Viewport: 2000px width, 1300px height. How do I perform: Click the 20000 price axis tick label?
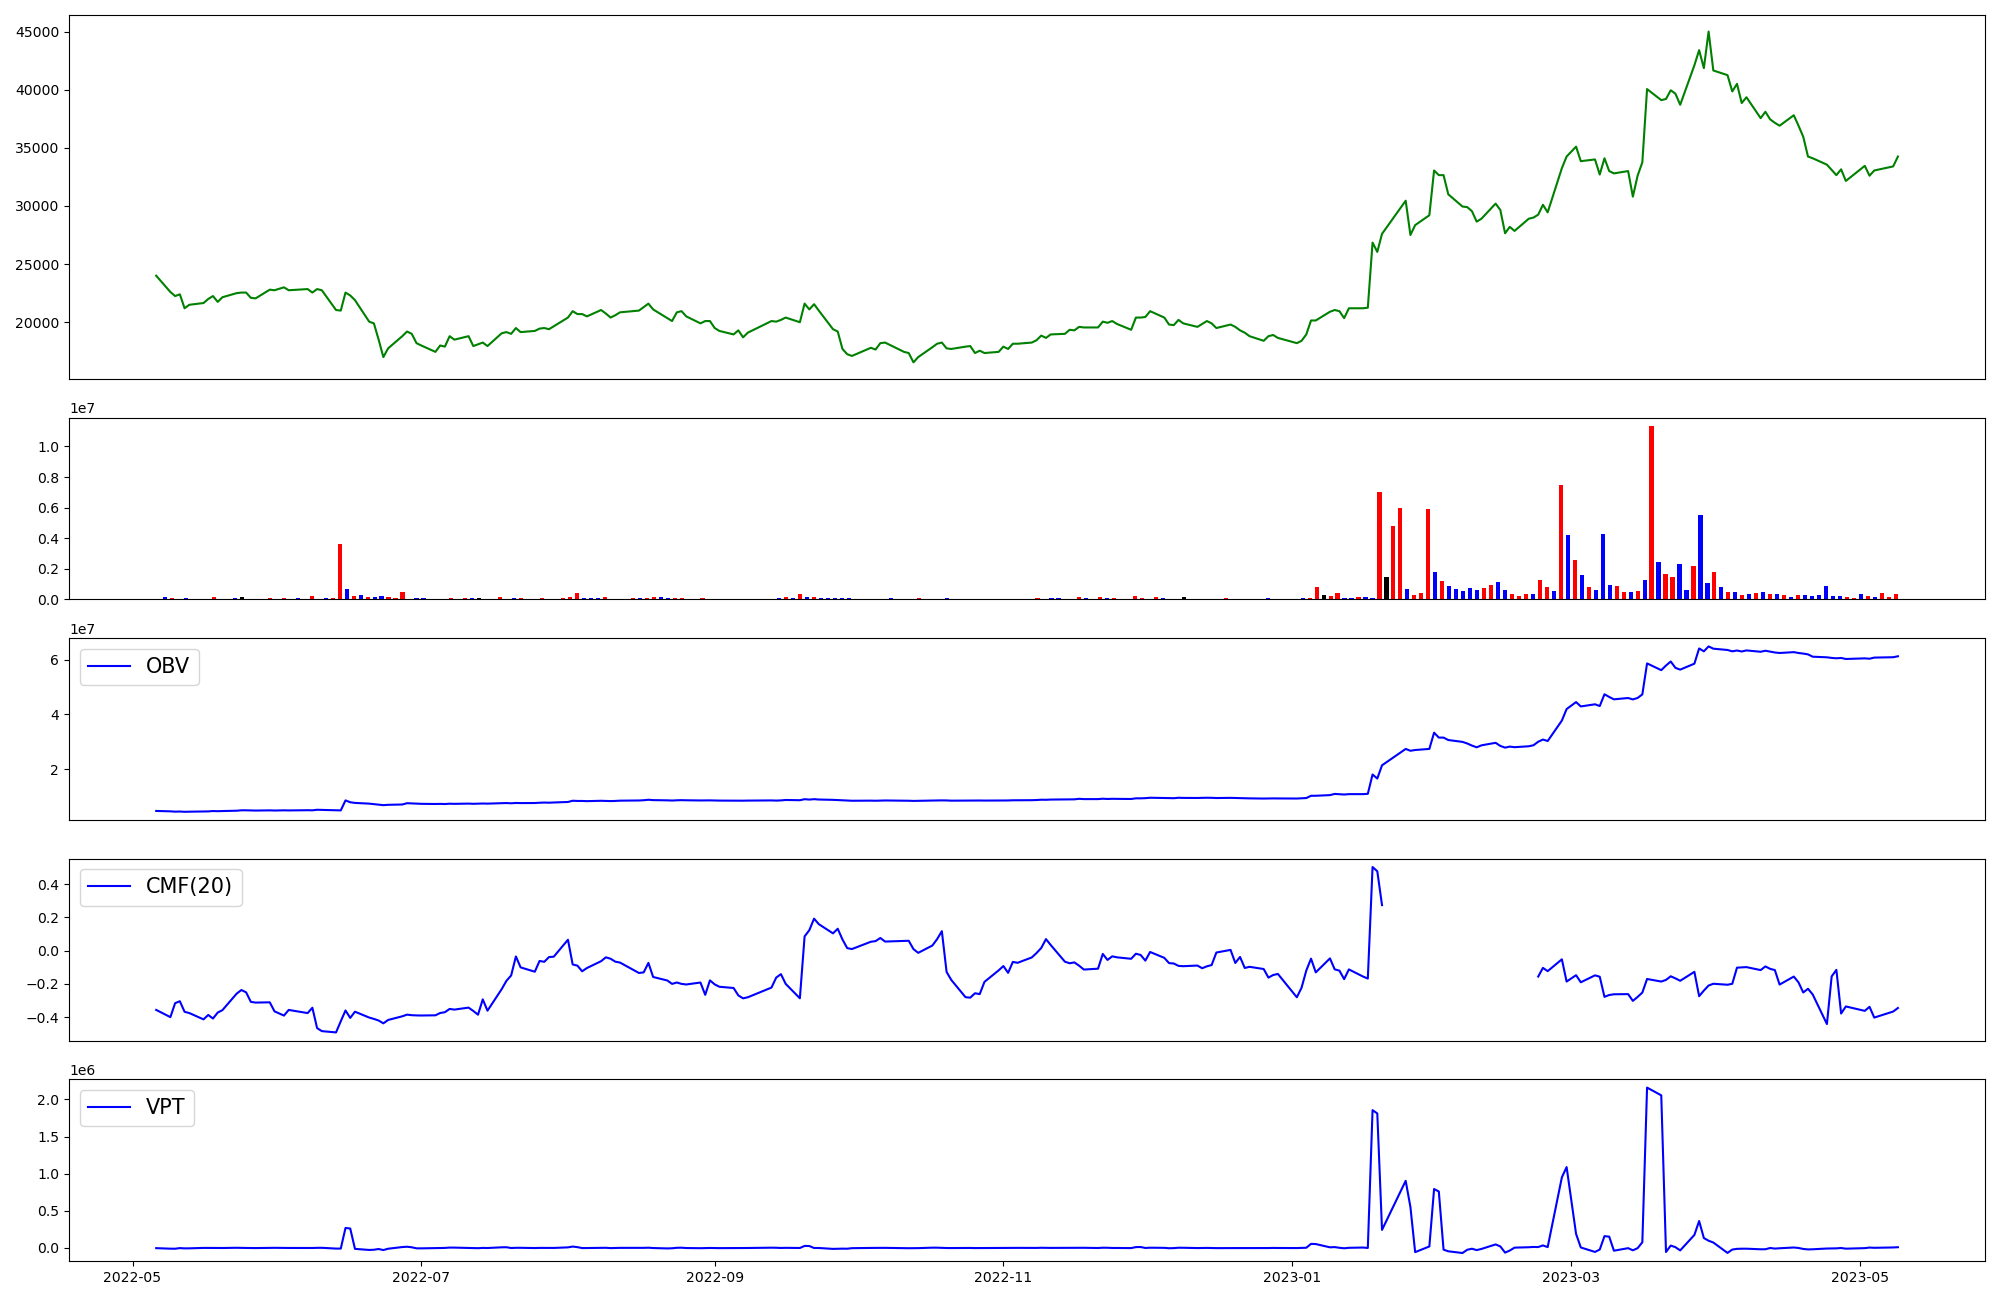(38, 323)
